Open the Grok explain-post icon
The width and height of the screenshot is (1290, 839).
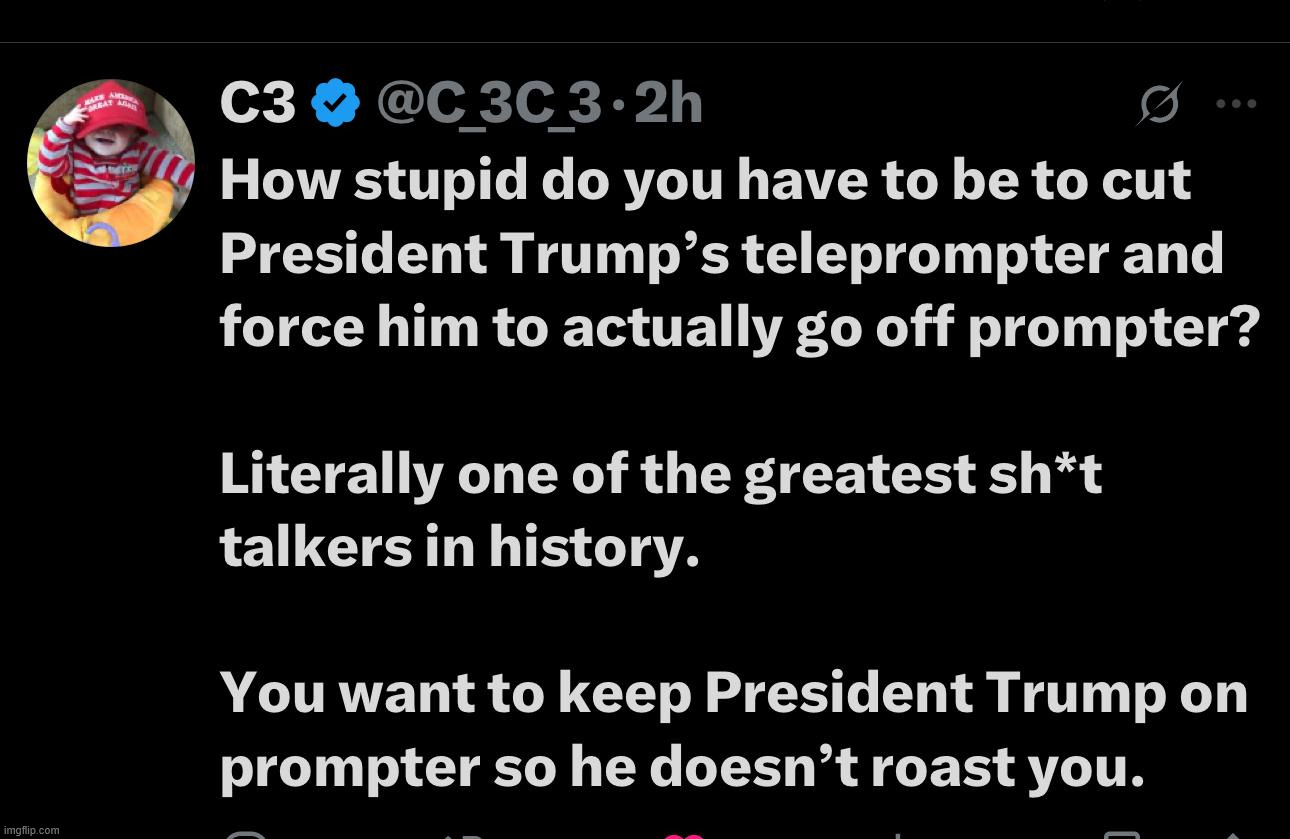pyautogui.click(x=1158, y=103)
